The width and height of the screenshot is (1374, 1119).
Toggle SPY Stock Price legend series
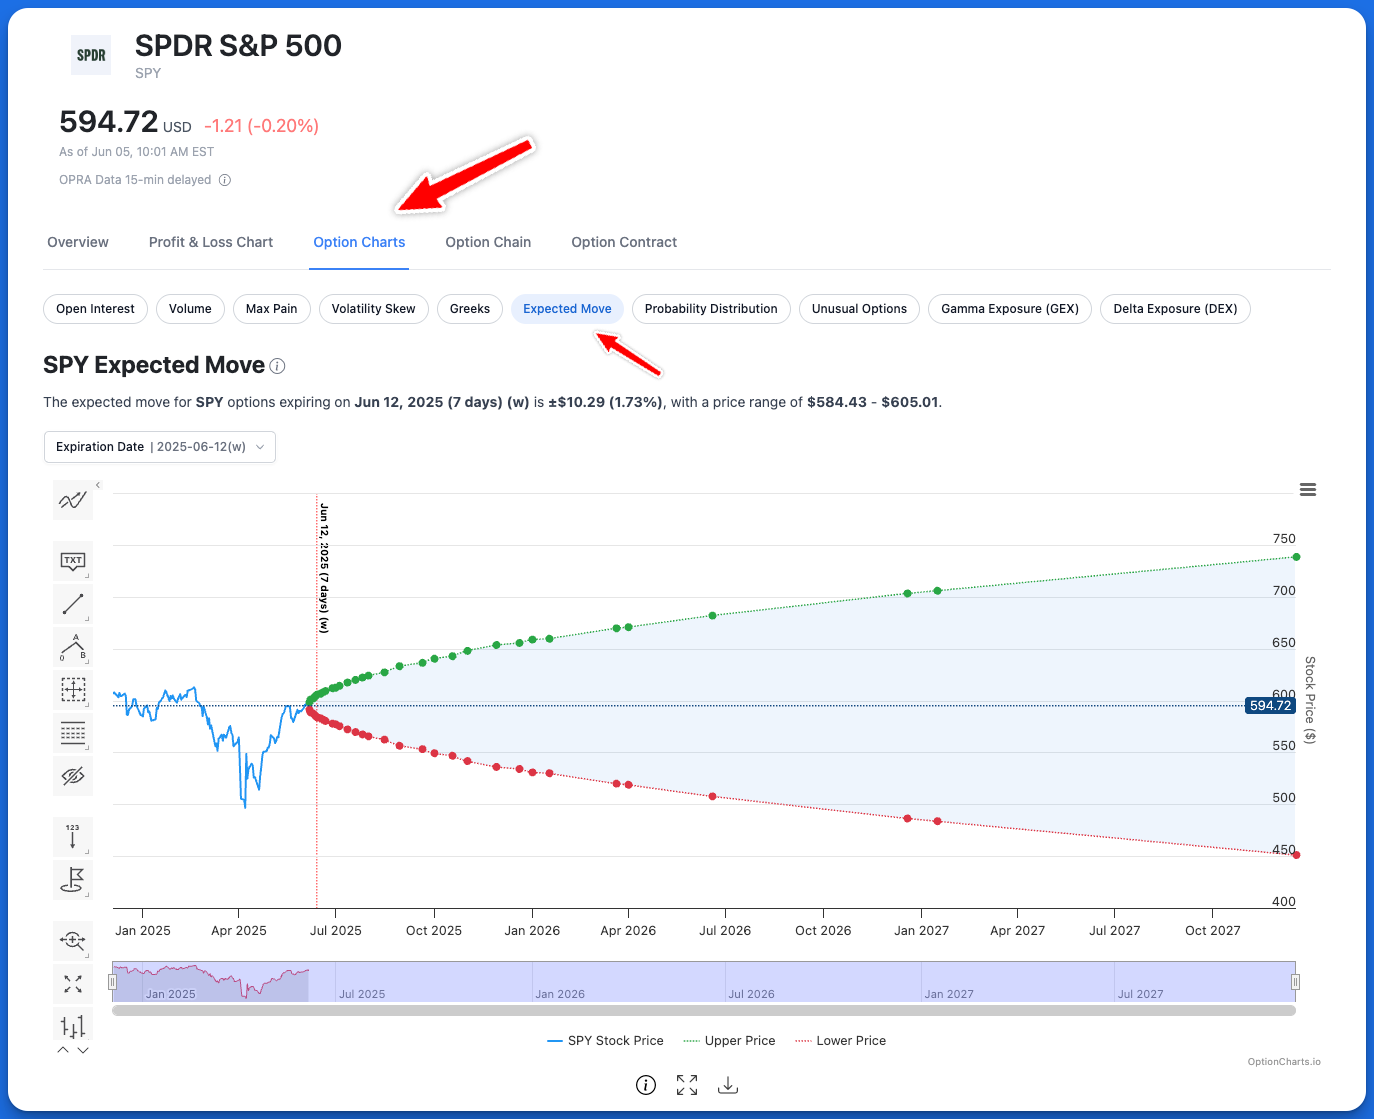(606, 1041)
